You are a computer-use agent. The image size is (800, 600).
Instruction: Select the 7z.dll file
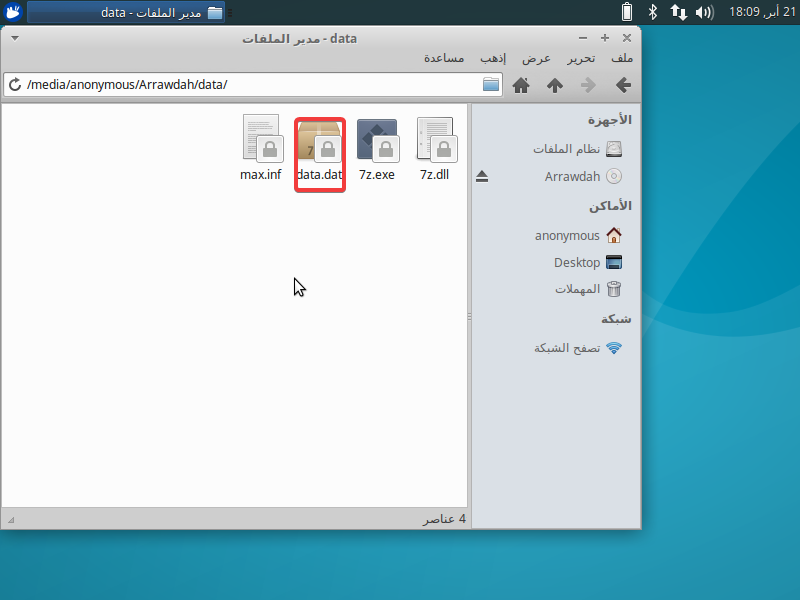coord(434,141)
